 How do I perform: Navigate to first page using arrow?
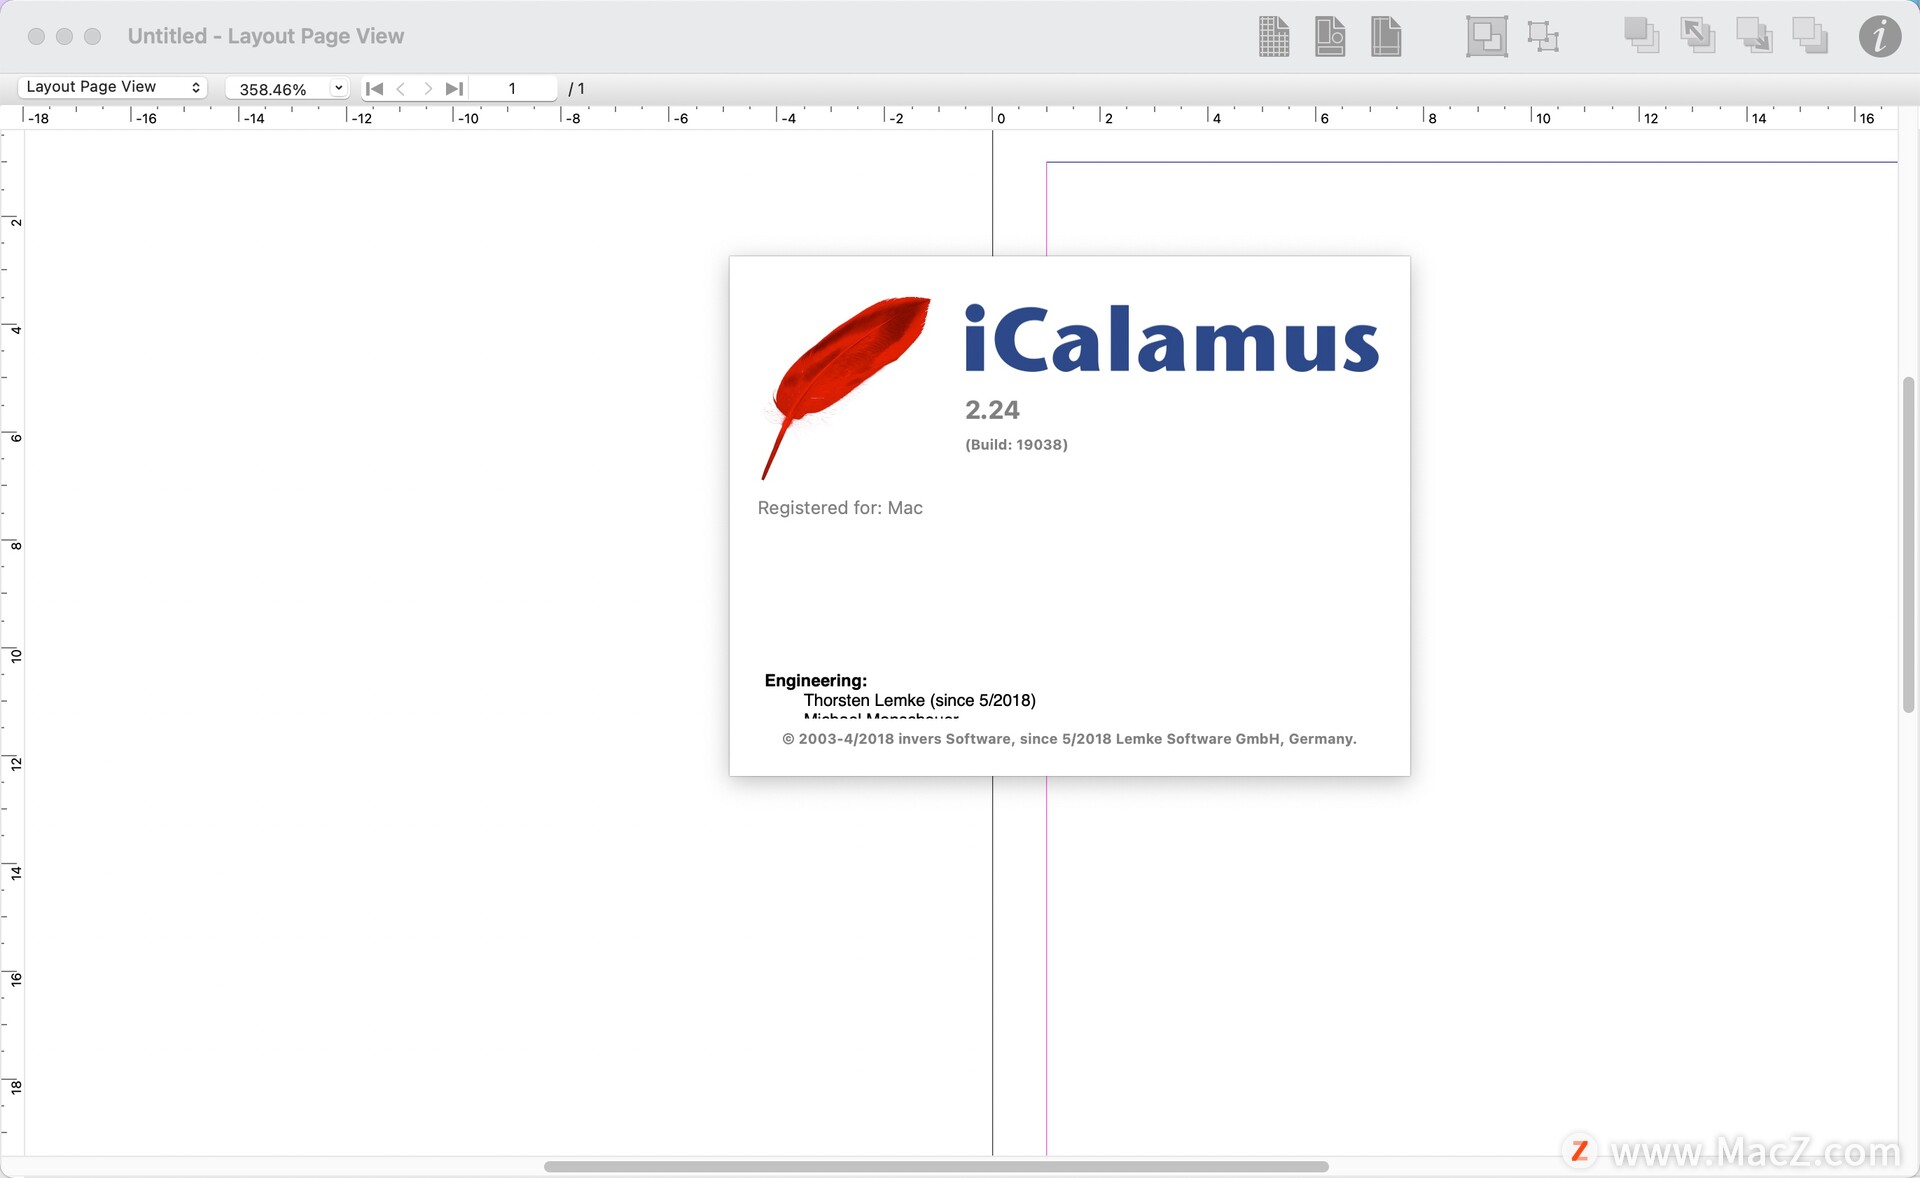click(x=370, y=88)
